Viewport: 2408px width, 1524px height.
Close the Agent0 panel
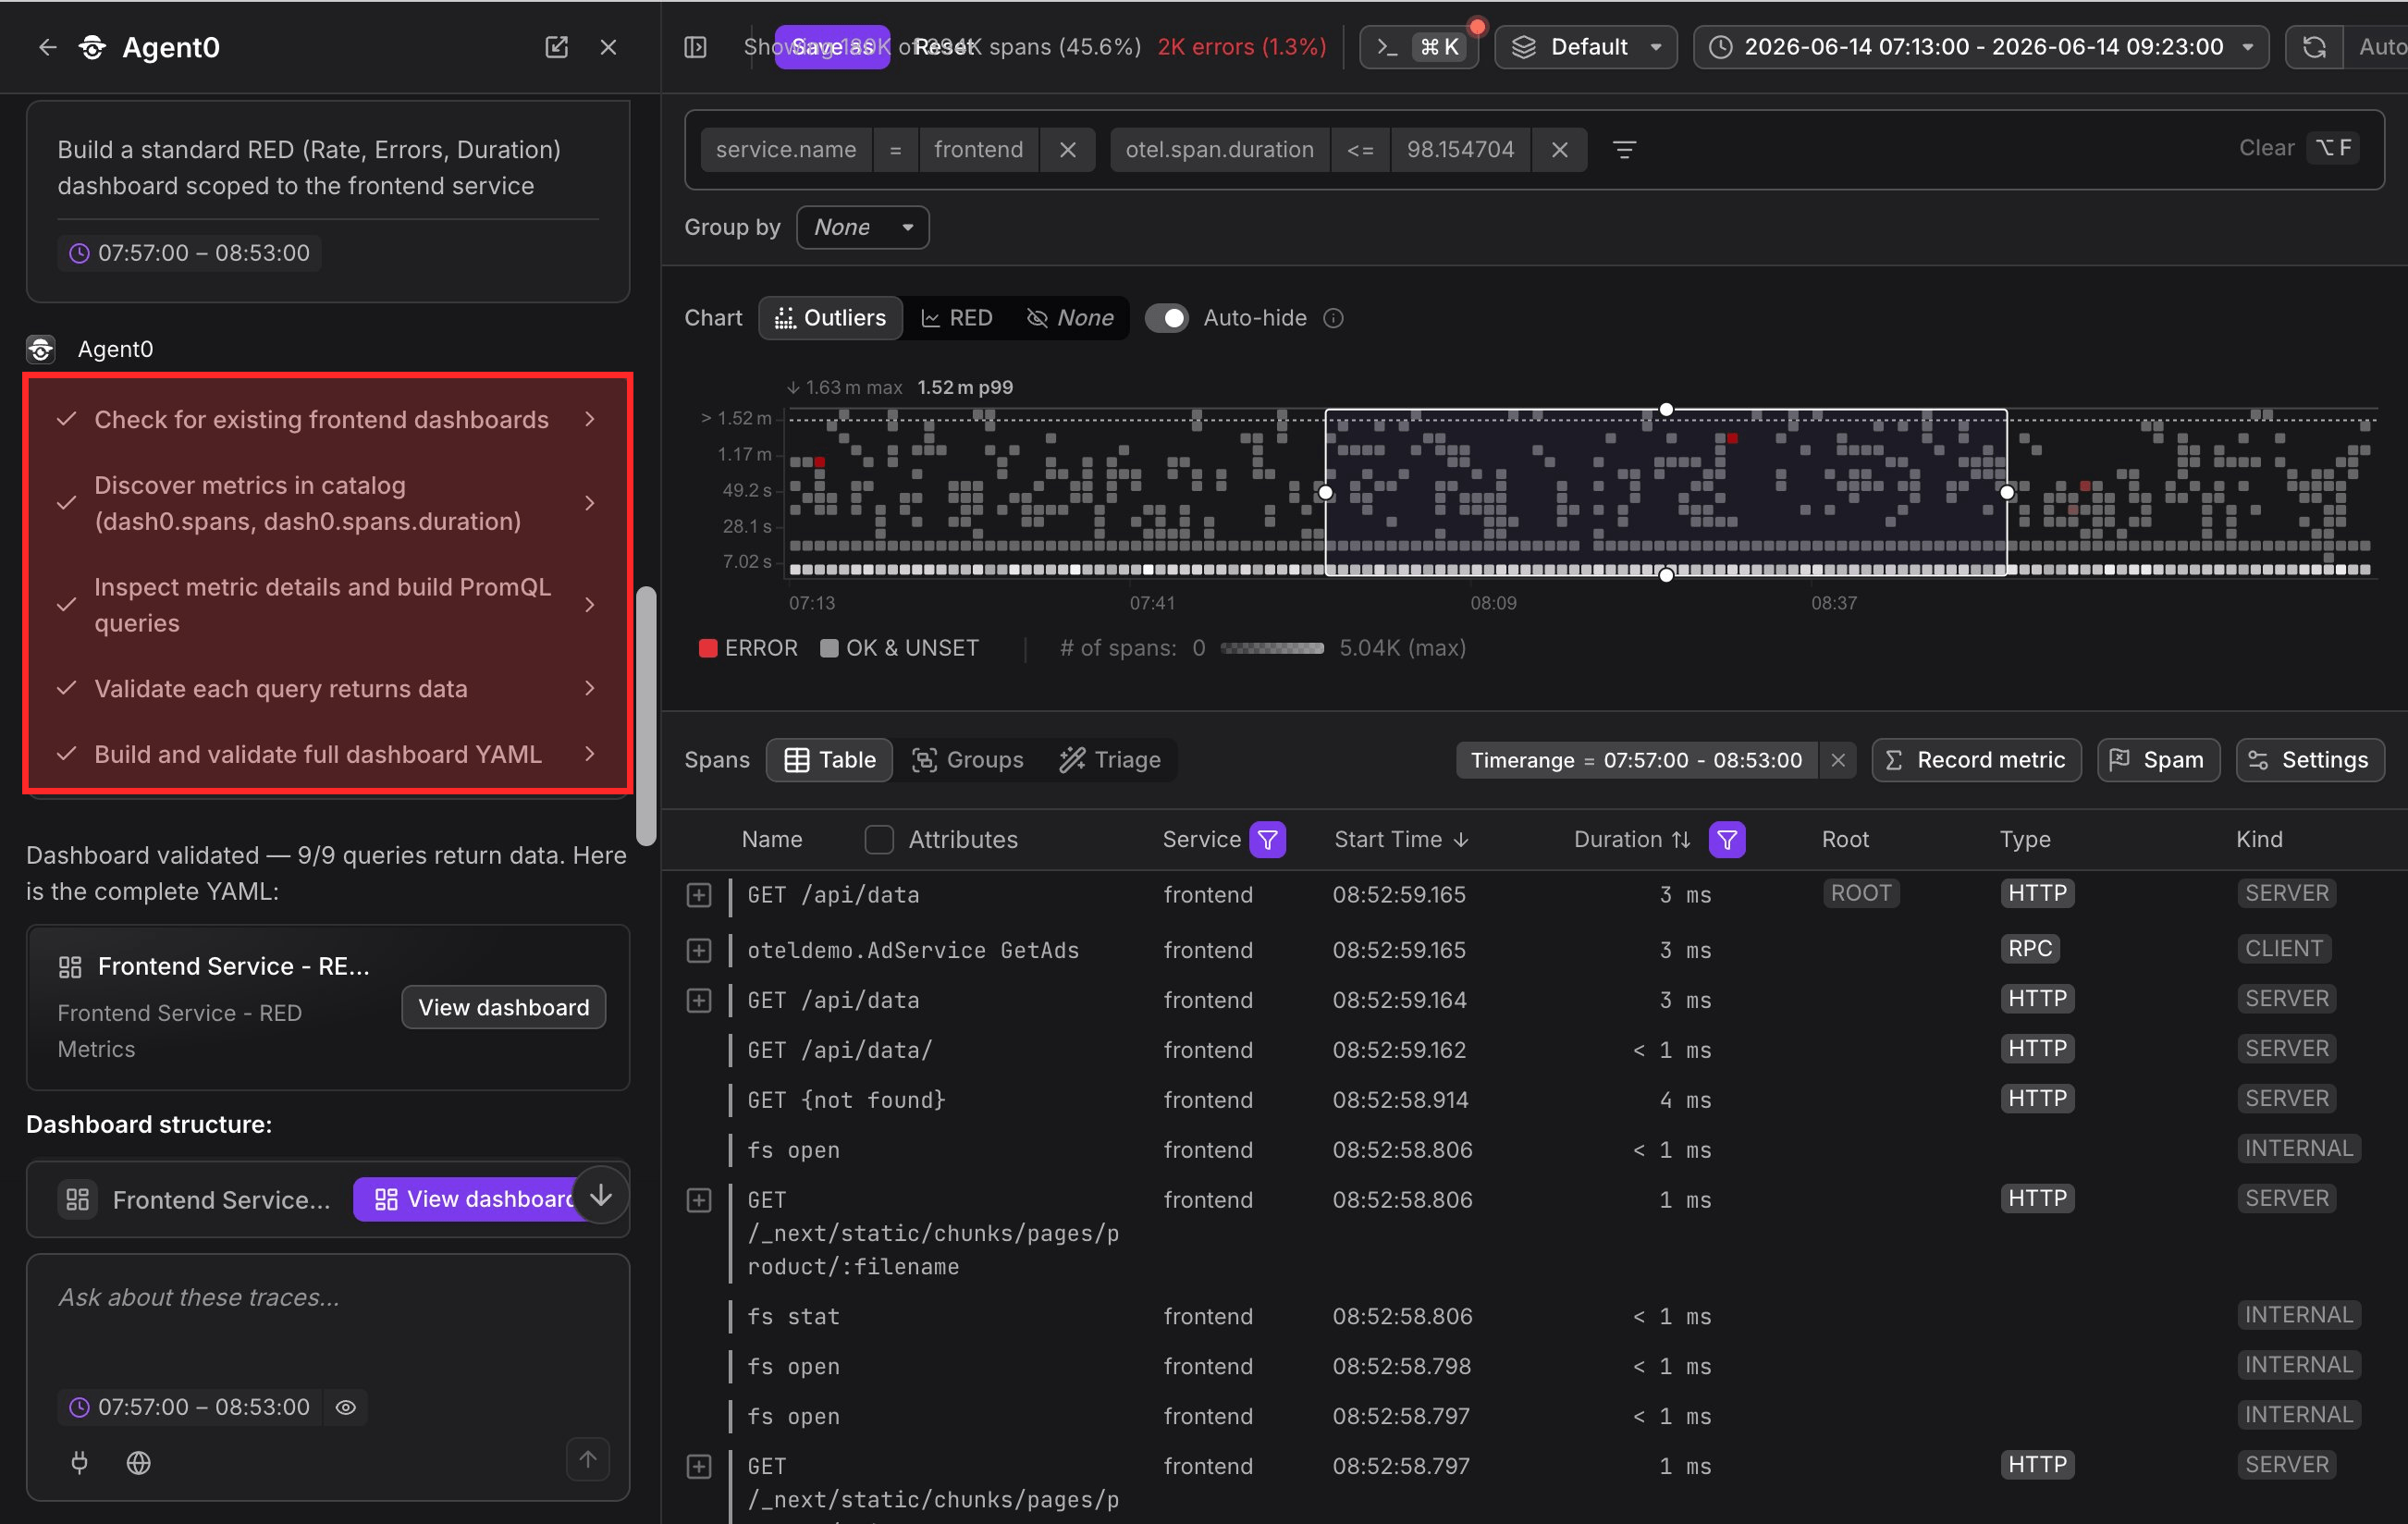coord(608,47)
